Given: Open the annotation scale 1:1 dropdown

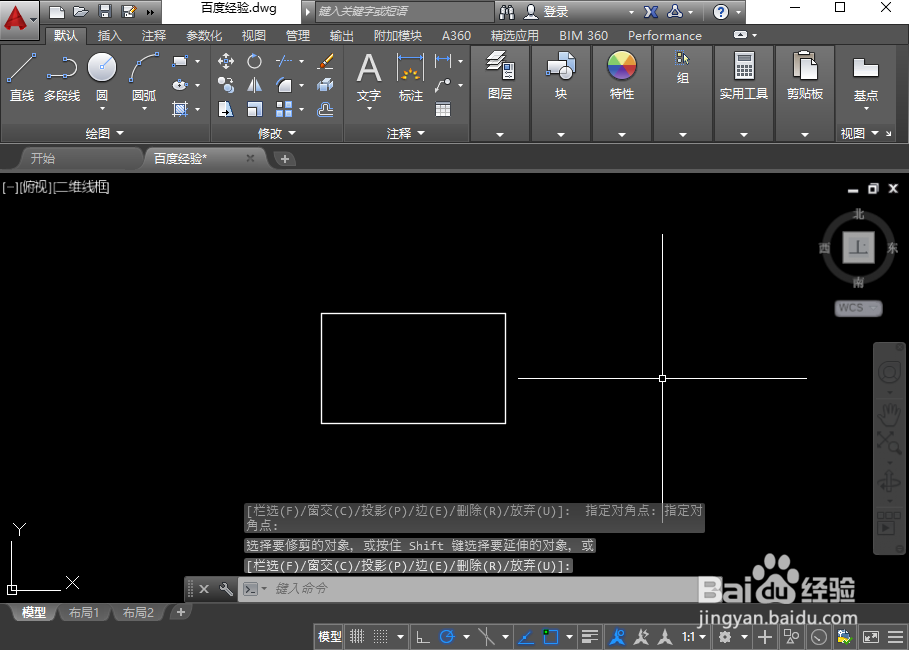Looking at the screenshot, I should 694,637.
